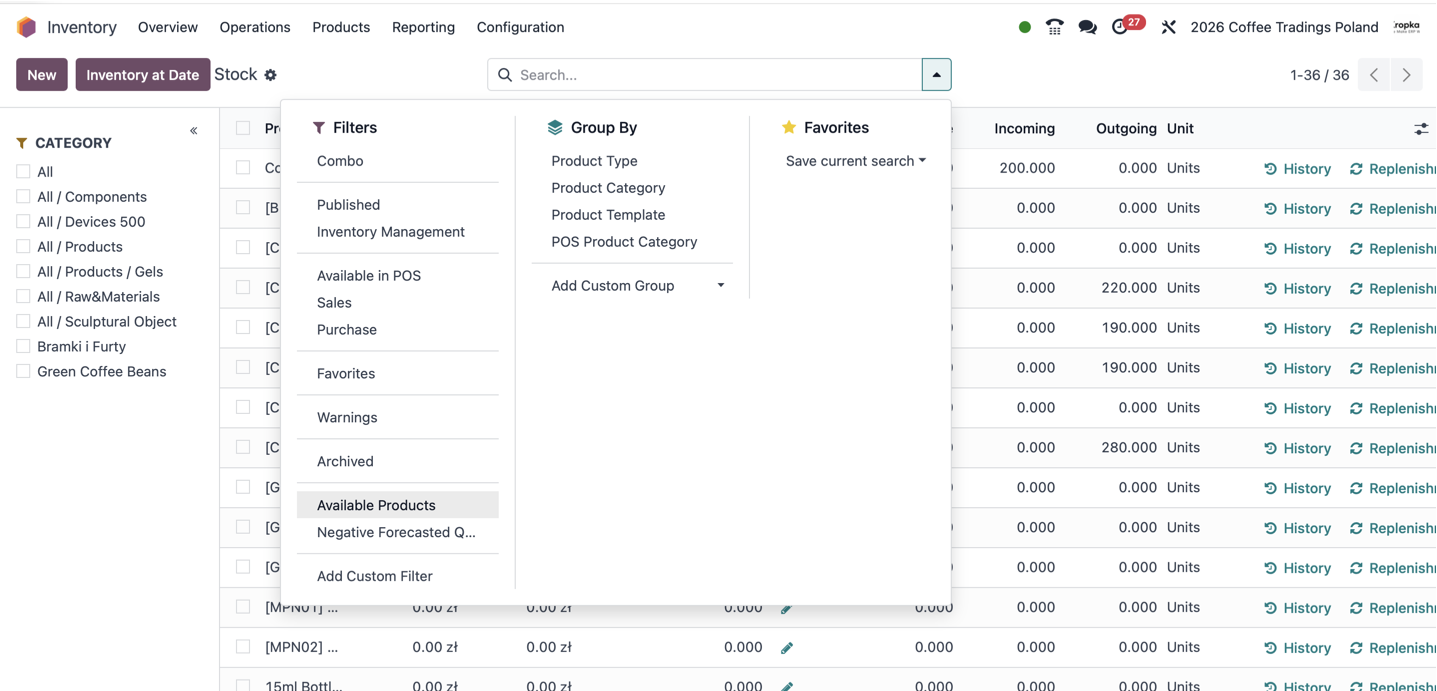Apply the Sales filter
Viewport: 1437px width, 691px height.
398,303
